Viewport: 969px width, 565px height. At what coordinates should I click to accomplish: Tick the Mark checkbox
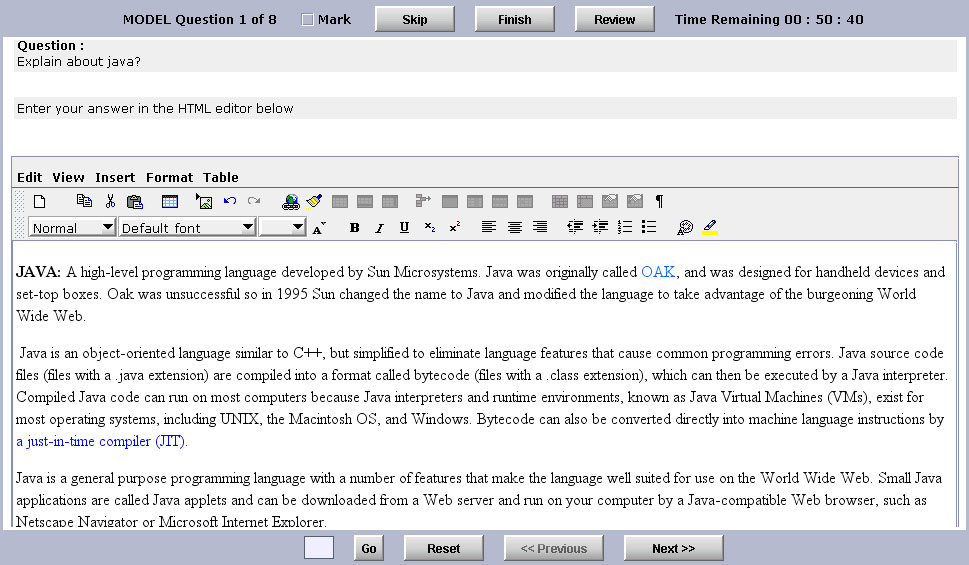[x=307, y=20]
